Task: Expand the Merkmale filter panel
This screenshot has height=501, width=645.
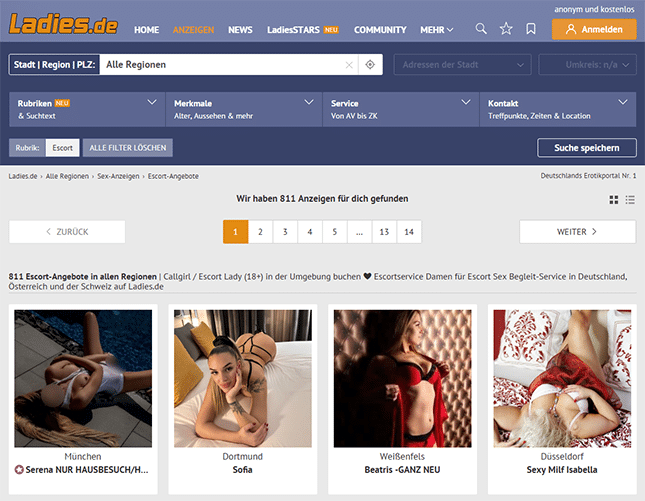Action: coord(243,109)
